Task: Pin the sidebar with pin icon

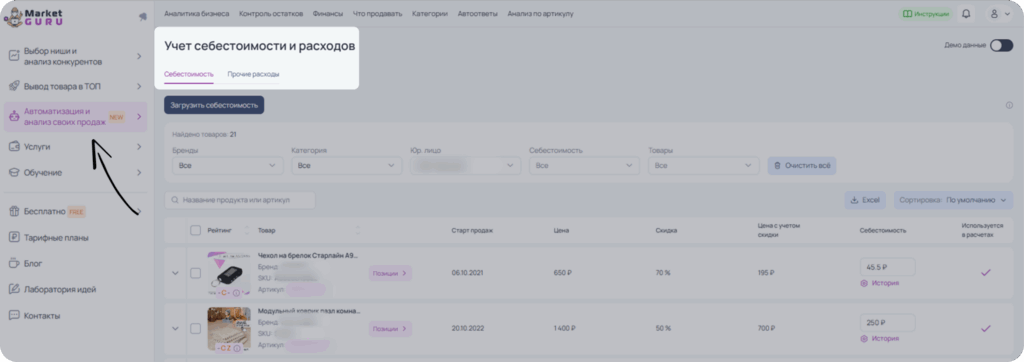Action: pos(142,17)
